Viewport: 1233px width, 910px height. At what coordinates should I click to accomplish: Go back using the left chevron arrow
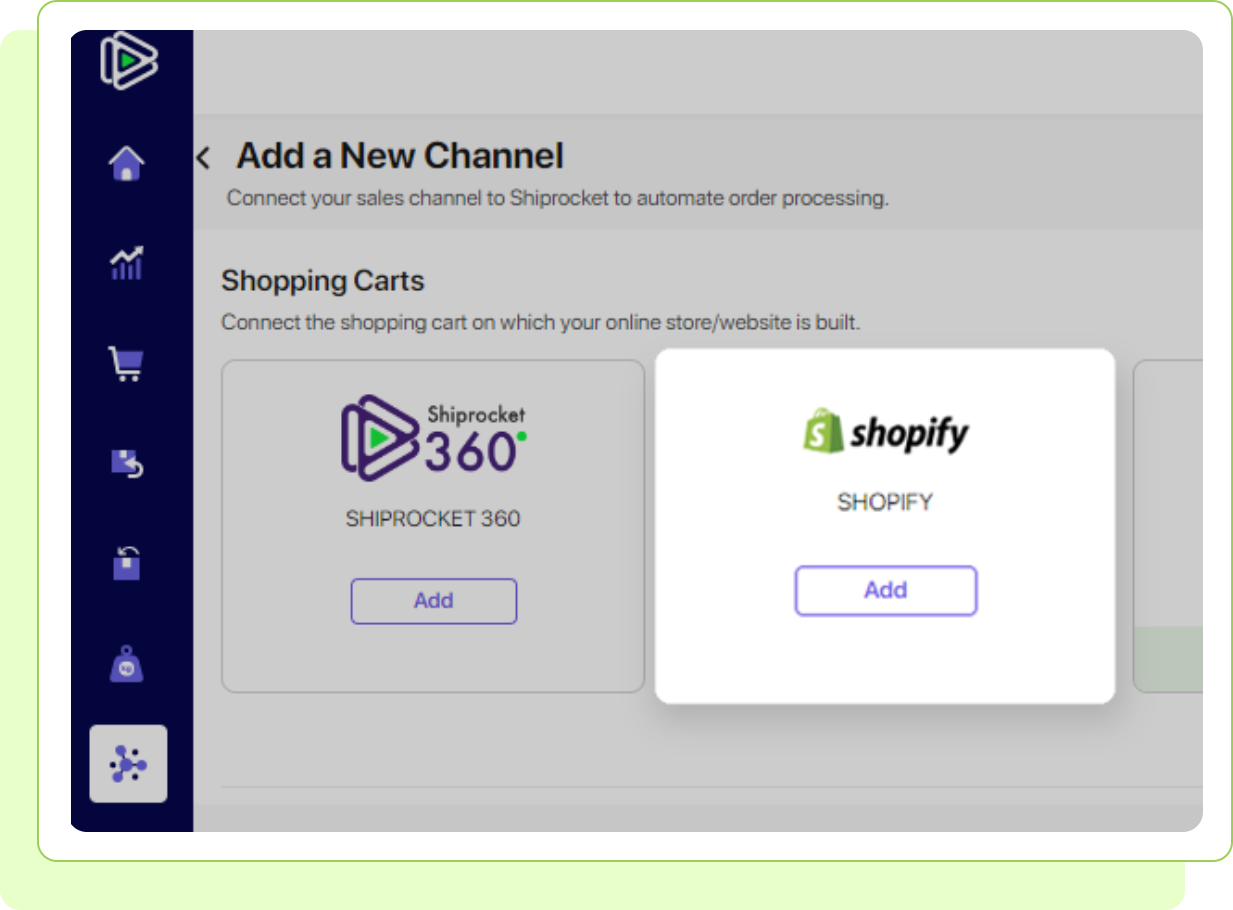tap(203, 157)
